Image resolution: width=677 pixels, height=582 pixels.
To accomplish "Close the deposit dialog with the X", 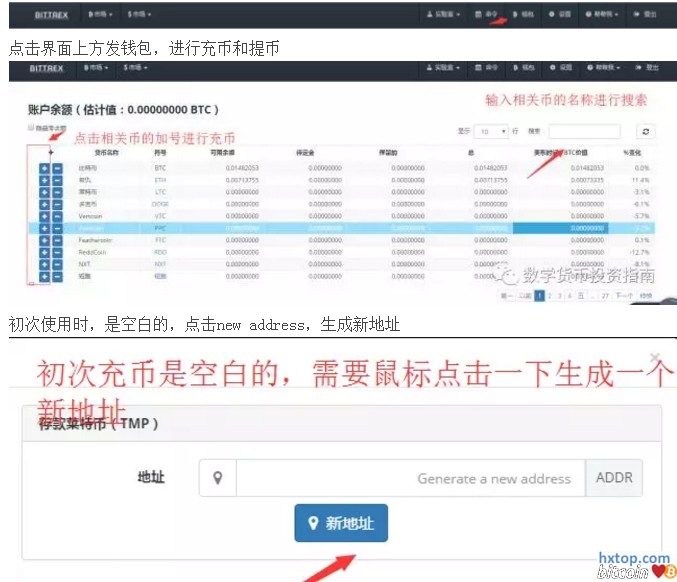I will (x=655, y=357).
